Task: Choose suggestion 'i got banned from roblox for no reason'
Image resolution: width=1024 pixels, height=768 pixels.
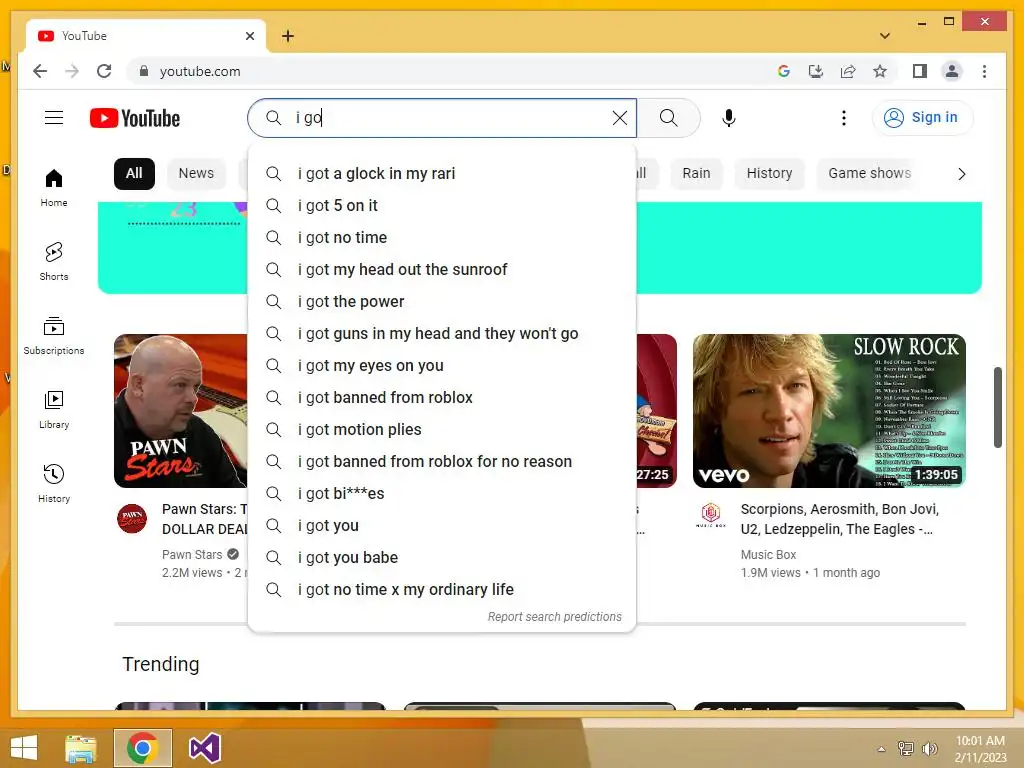Action: coord(442,462)
